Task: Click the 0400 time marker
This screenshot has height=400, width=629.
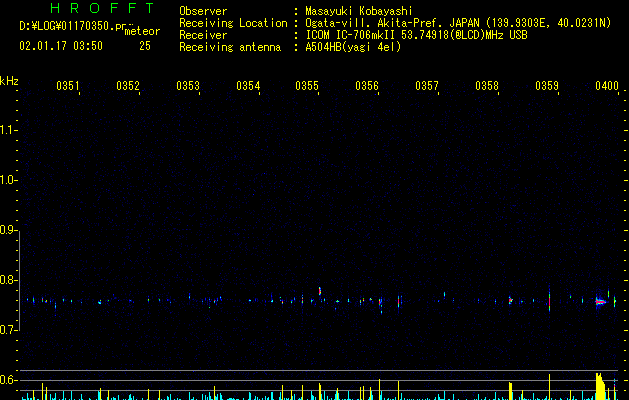Action: (x=607, y=85)
